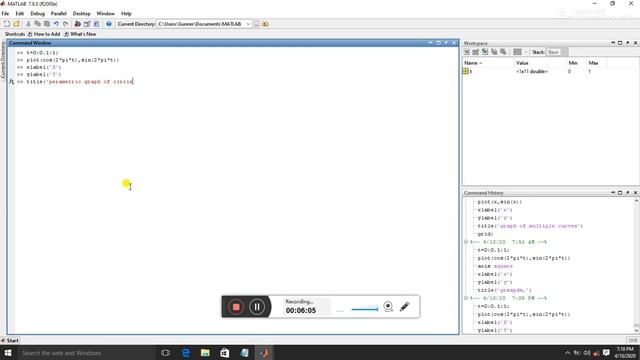The image size is (640, 360).
Task: Undo last action in toolbar
Action: point(56,24)
